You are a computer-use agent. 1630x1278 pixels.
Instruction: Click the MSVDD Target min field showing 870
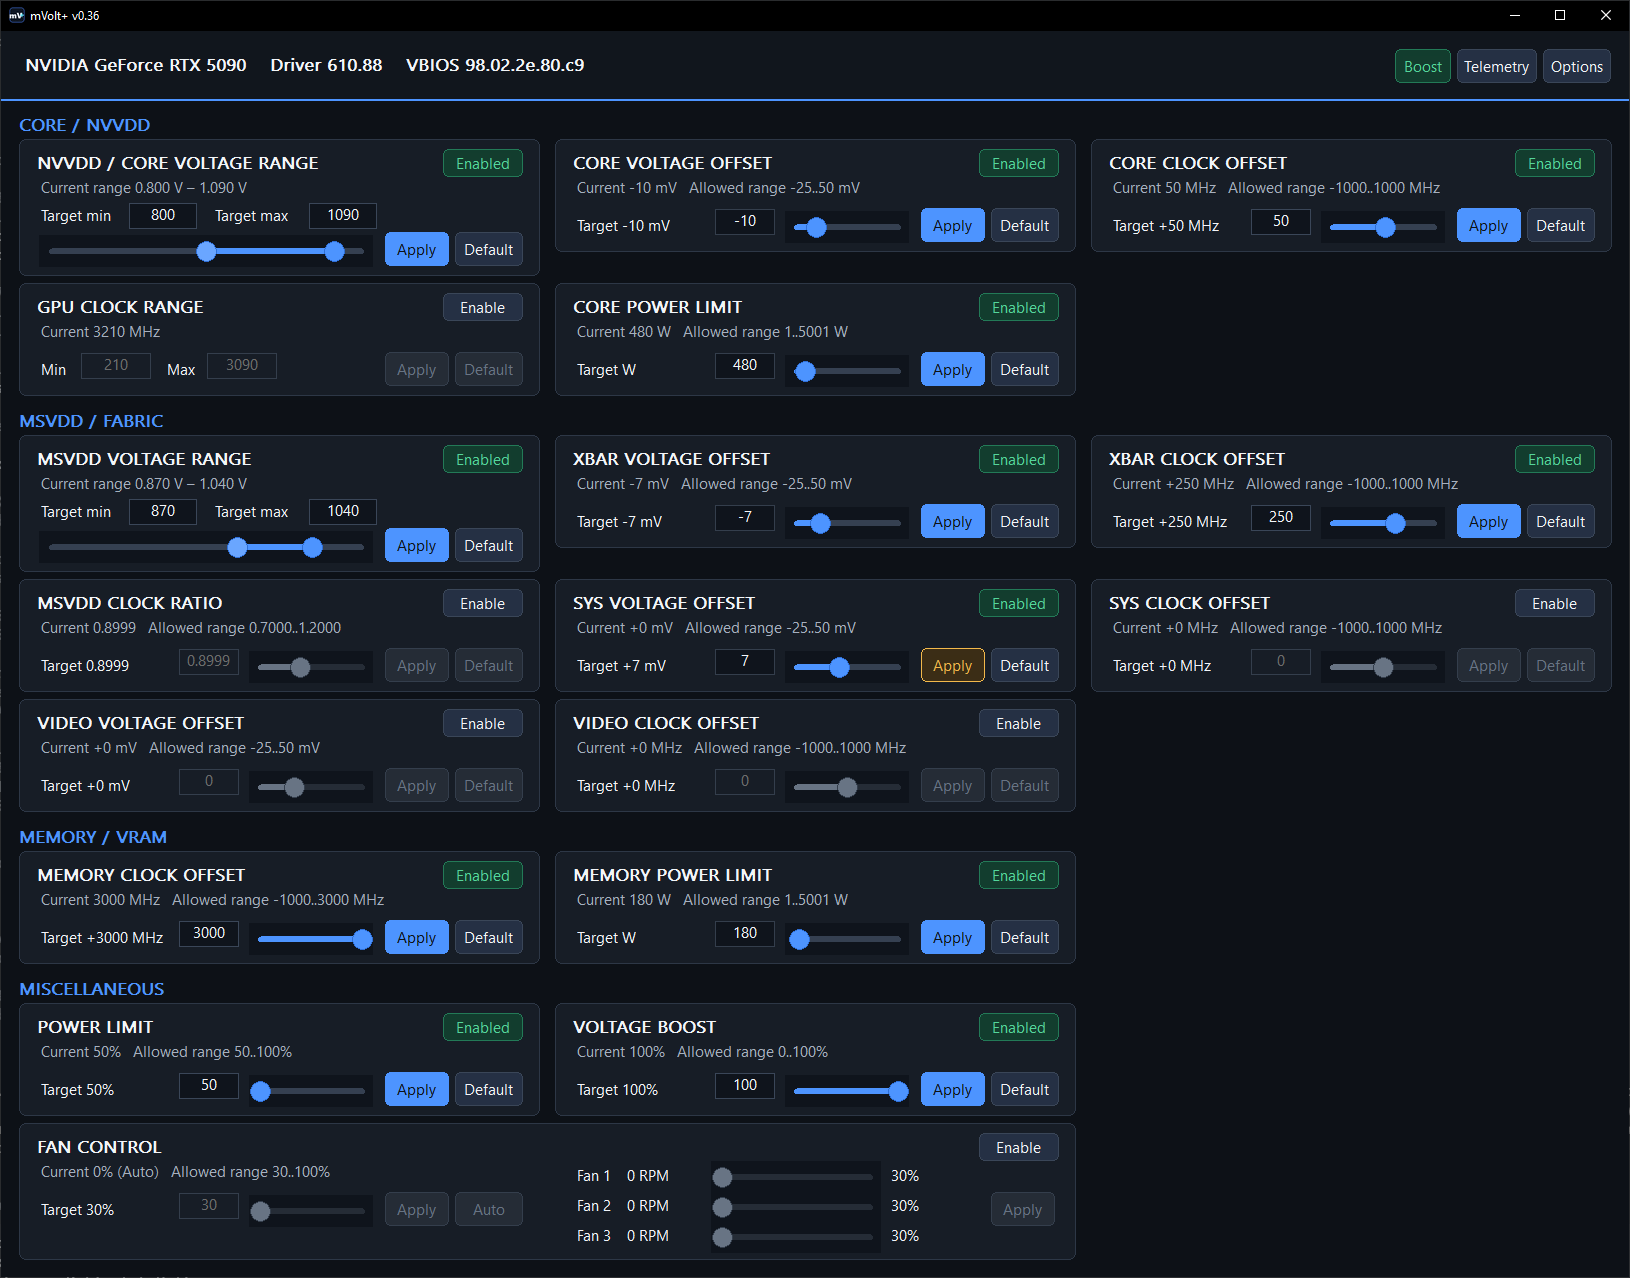pos(163,511)
